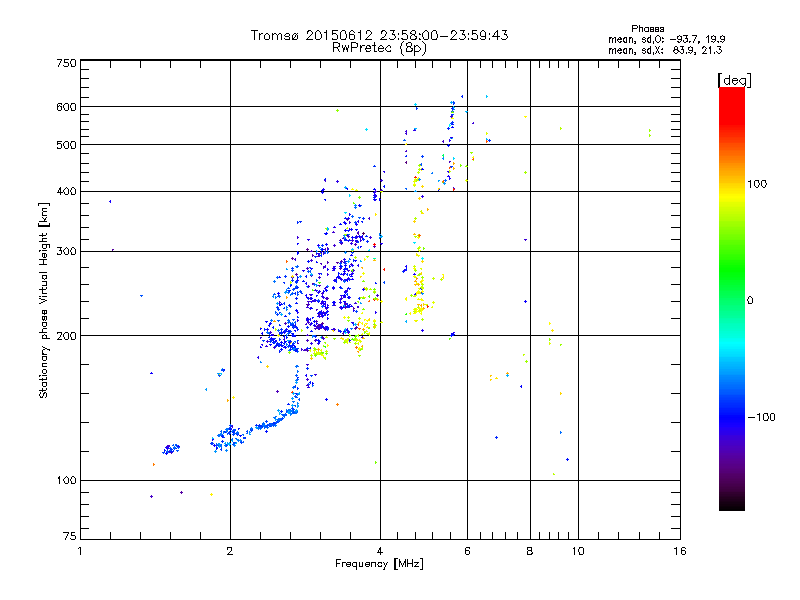Click the plot title 'Tromsø 20150612 23:58:00-23:59:43'
800x600 pixels.
pos(379,35)
